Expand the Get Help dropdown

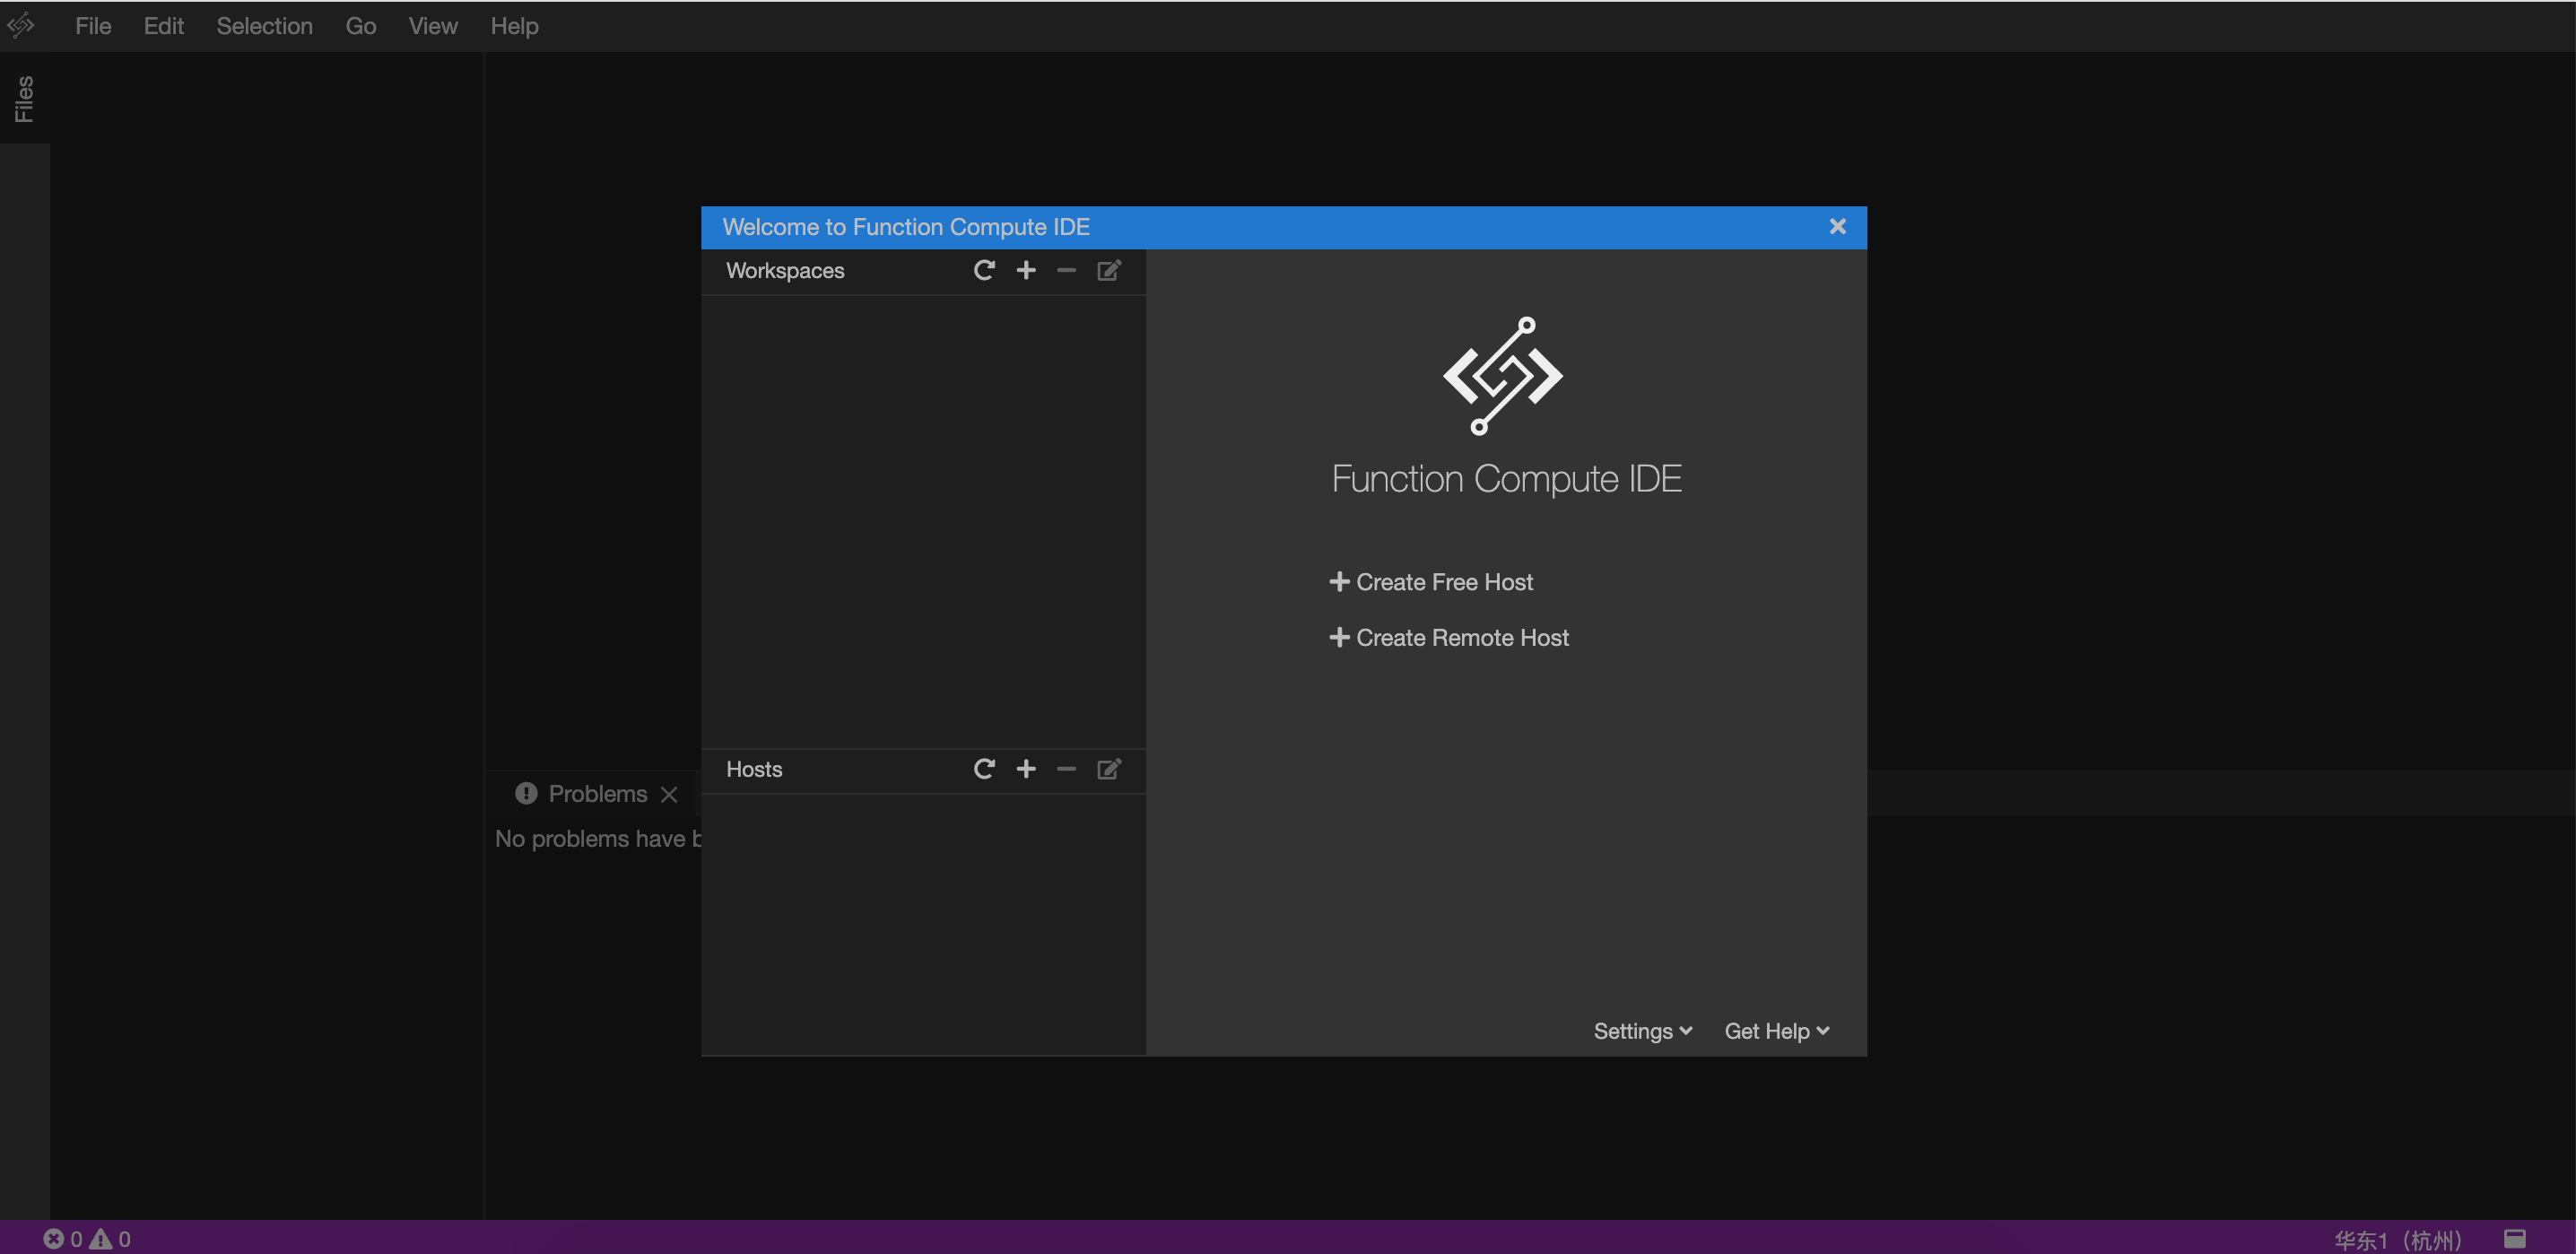(1776, 1031)
